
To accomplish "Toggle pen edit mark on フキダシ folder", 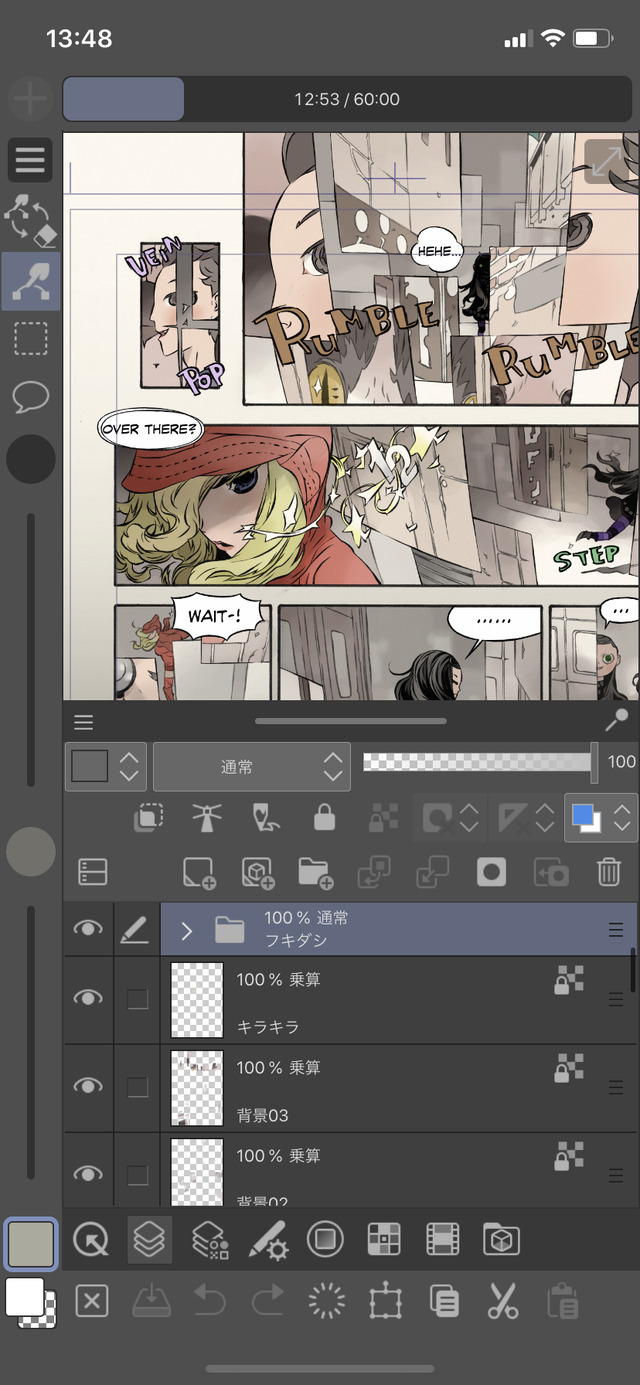I will (134, 930).
